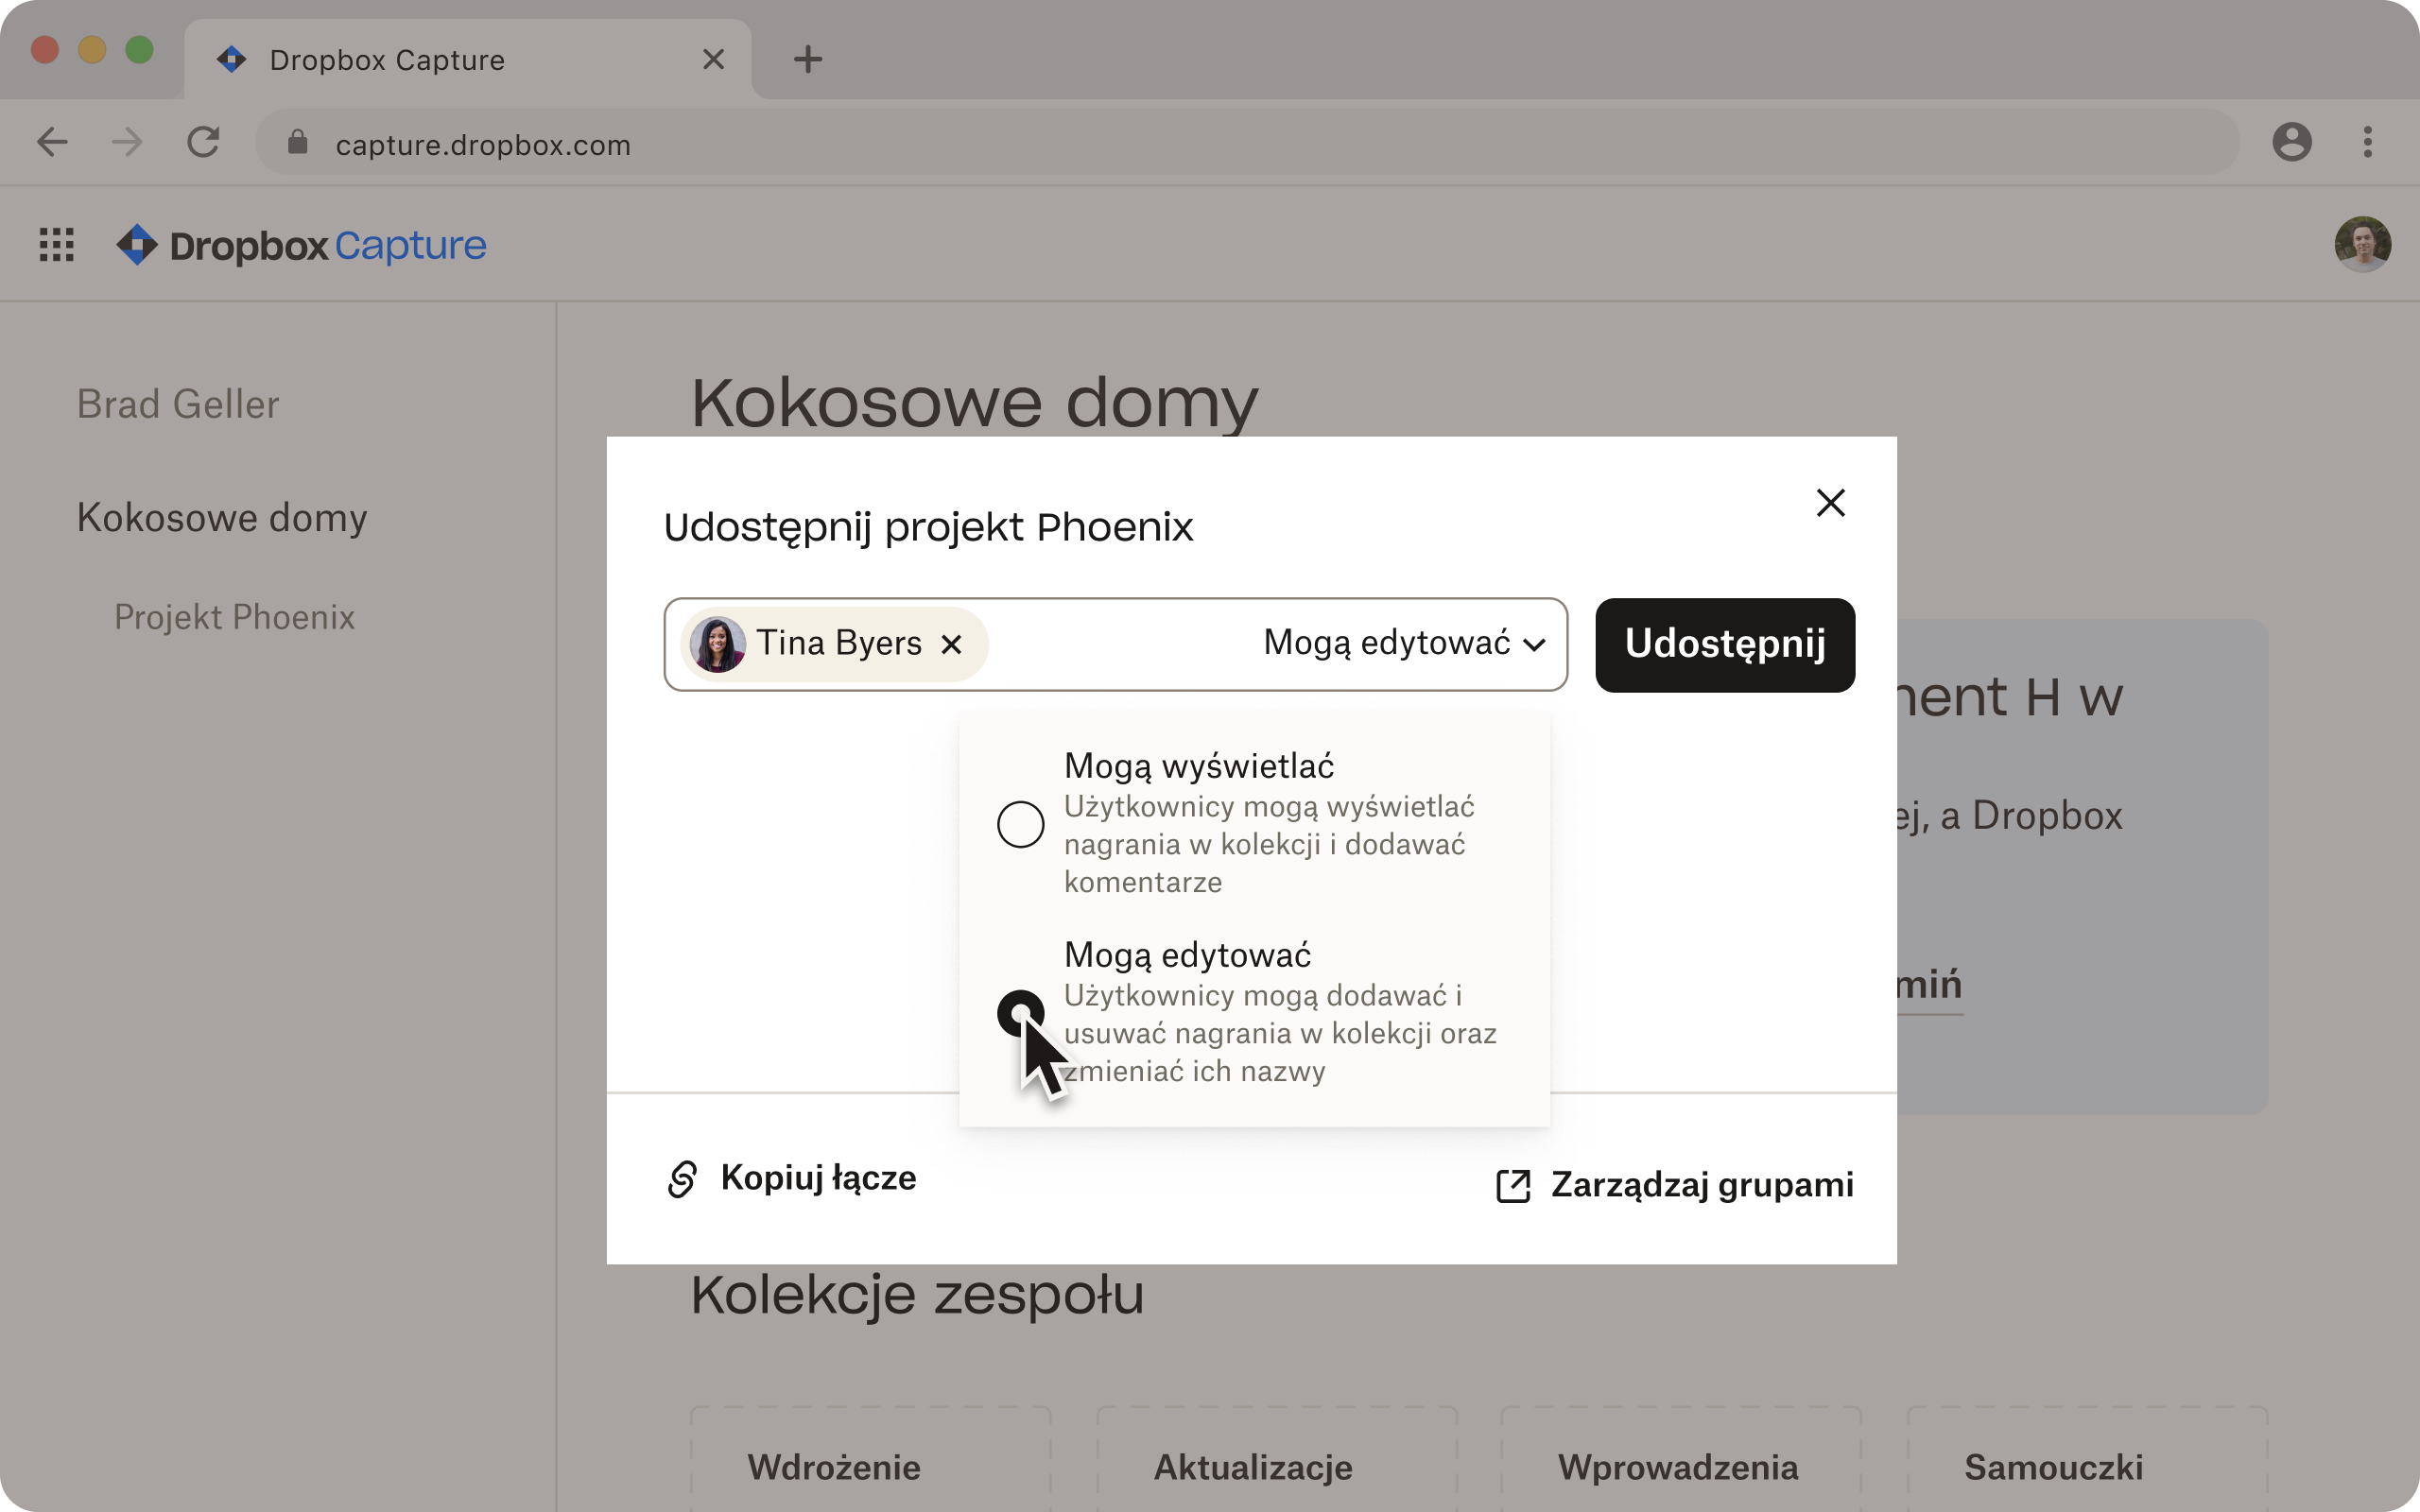Click the lock icon in address bar
This screenshot has height=1512, width=2420.
point(297,143)
